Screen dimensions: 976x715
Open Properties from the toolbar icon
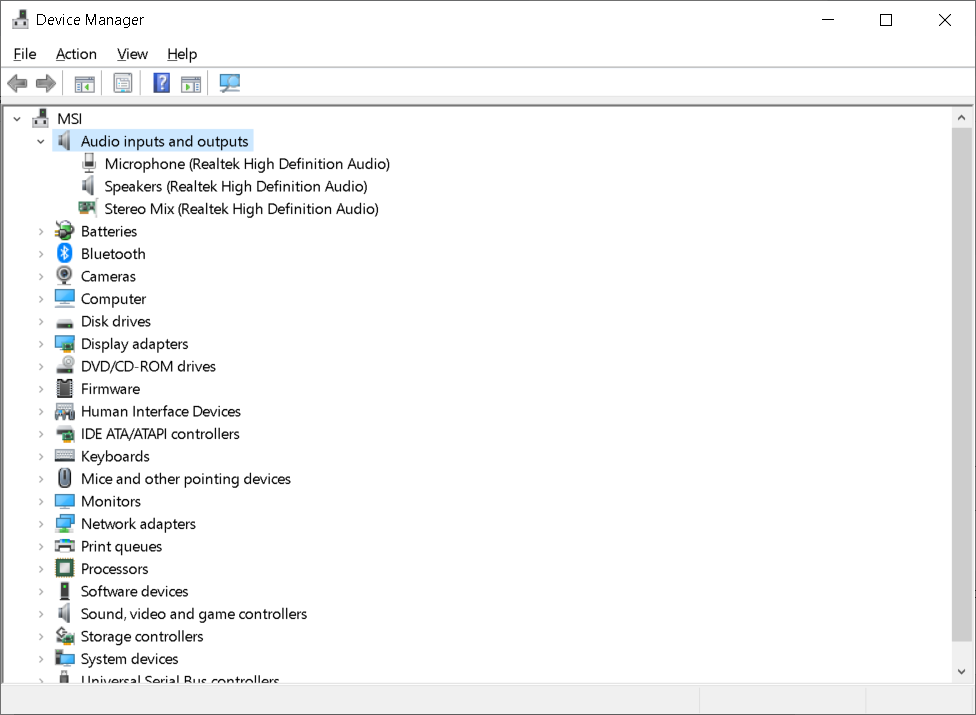123,83
